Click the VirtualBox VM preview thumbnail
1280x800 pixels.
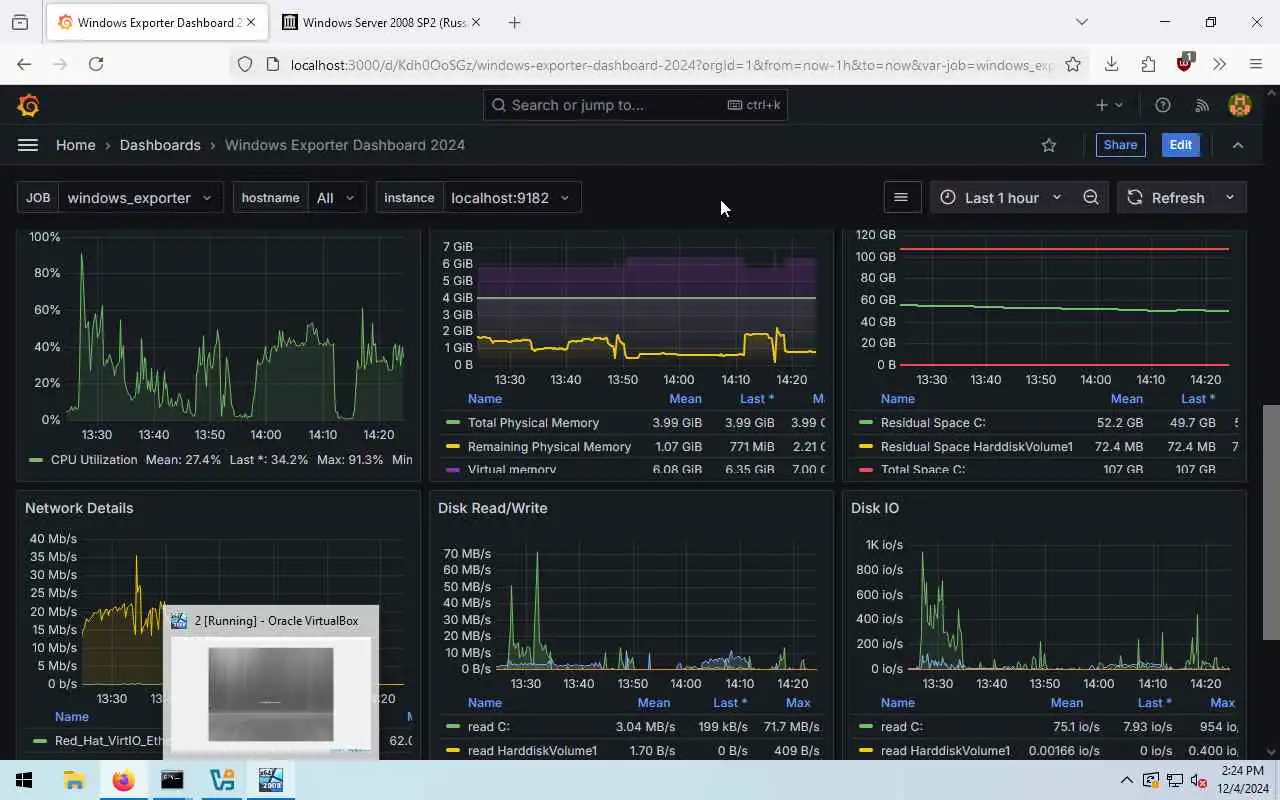coord(271,694)
